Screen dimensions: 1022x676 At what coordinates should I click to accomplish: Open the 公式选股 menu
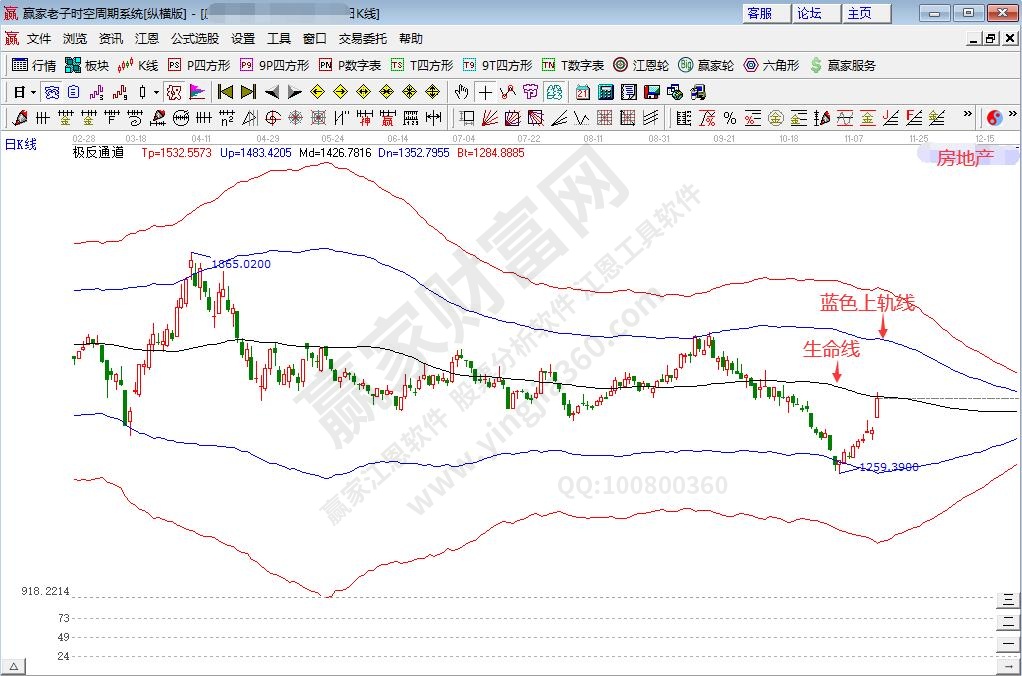point(194,38)
